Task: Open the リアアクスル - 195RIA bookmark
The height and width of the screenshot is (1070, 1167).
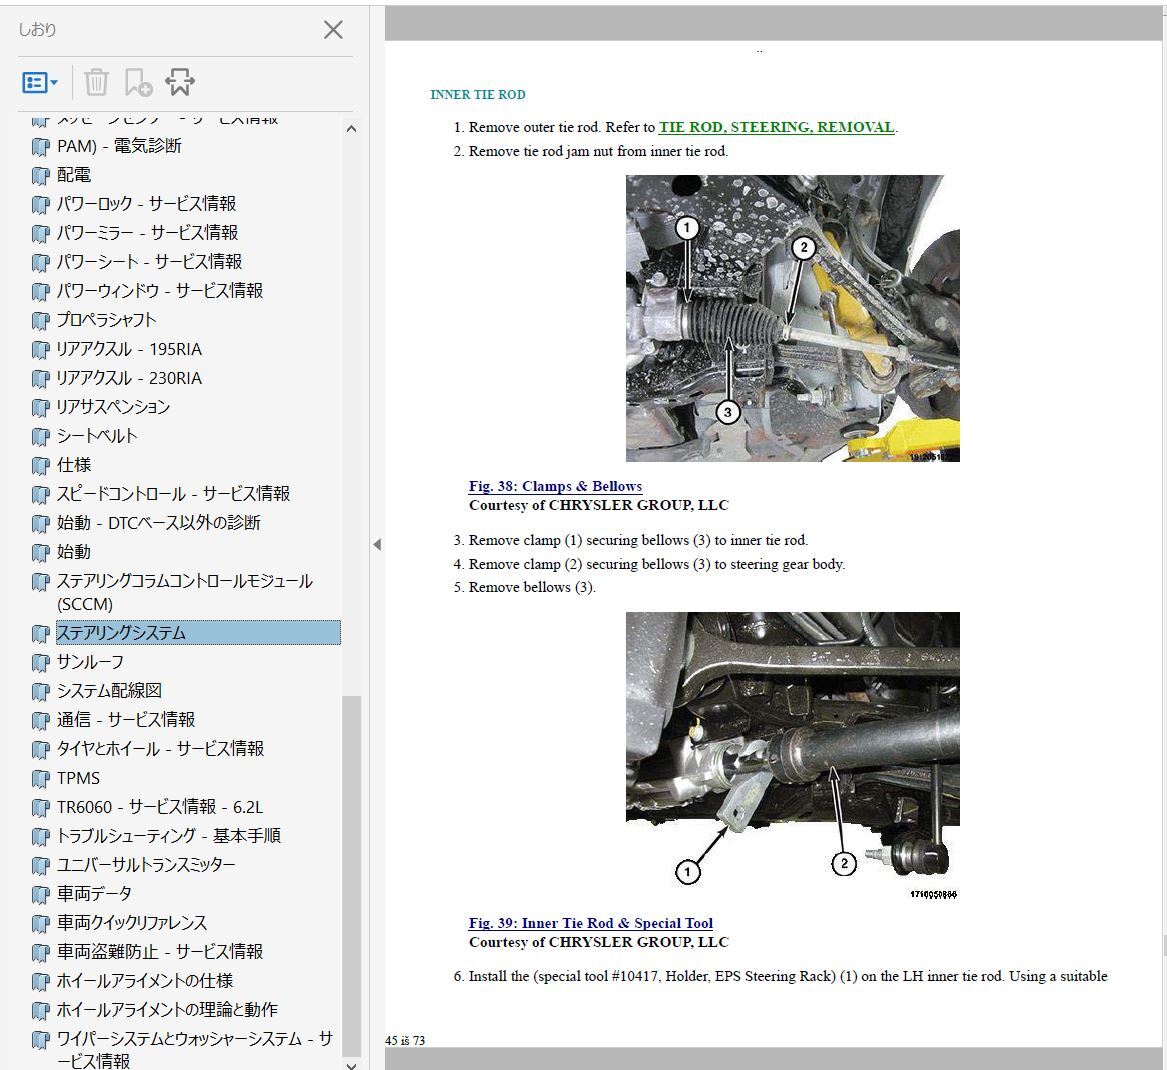Action: (129, 349)
